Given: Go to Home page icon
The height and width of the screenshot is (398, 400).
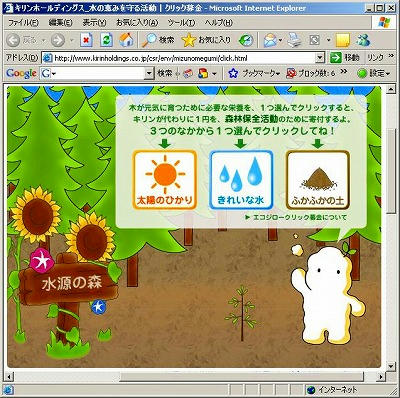Looking at the screenshot, I should click(x=126, y=40).
